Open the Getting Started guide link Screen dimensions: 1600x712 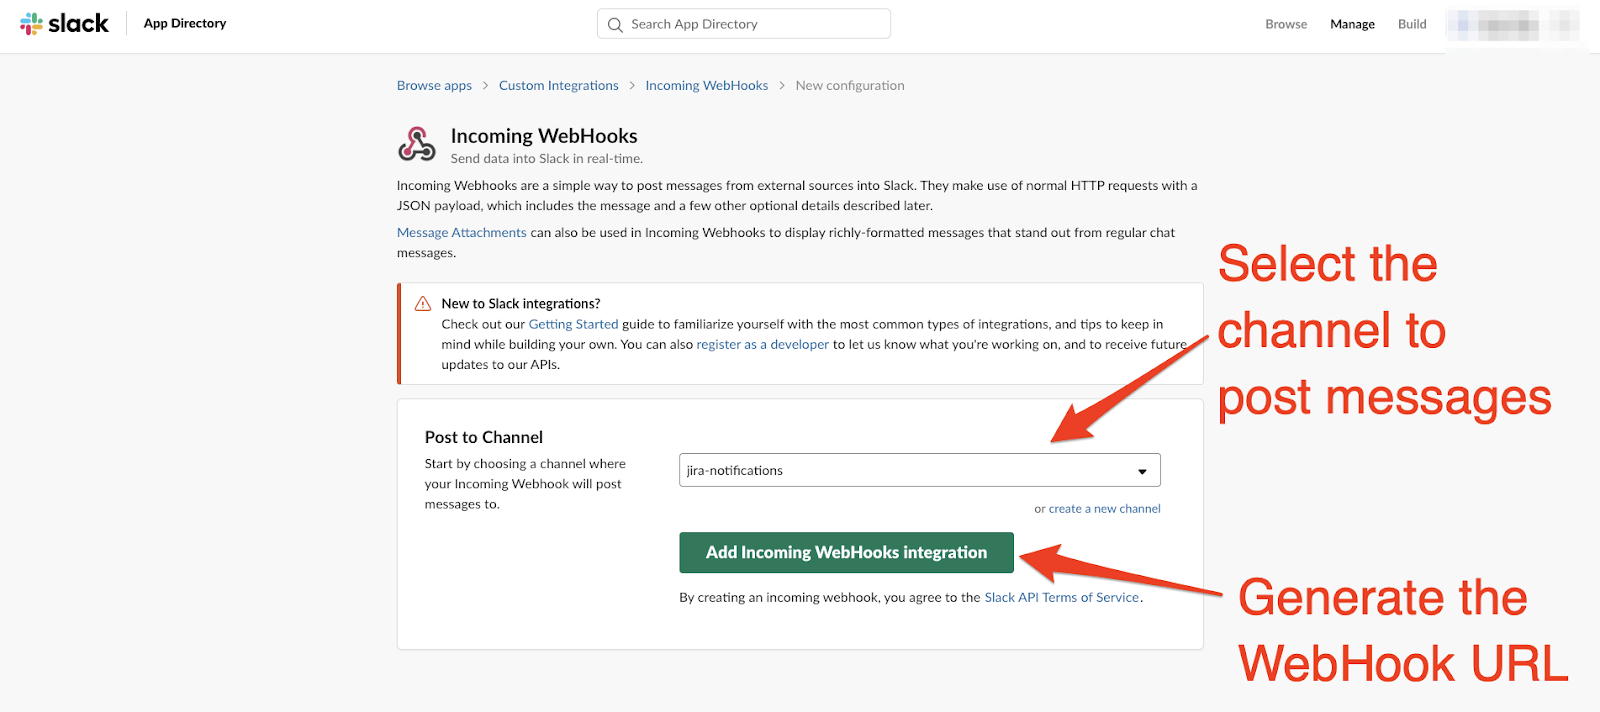tap(574, 324)
